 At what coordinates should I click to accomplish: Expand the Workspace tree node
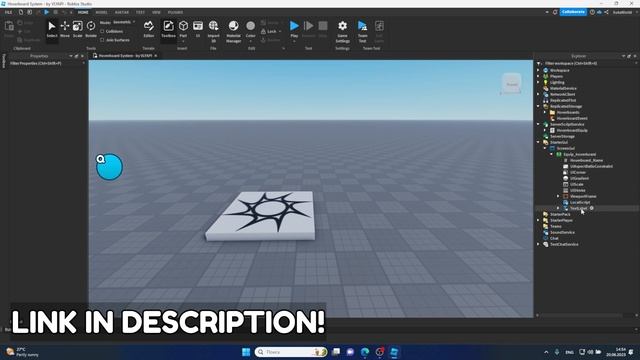[538, 70]
